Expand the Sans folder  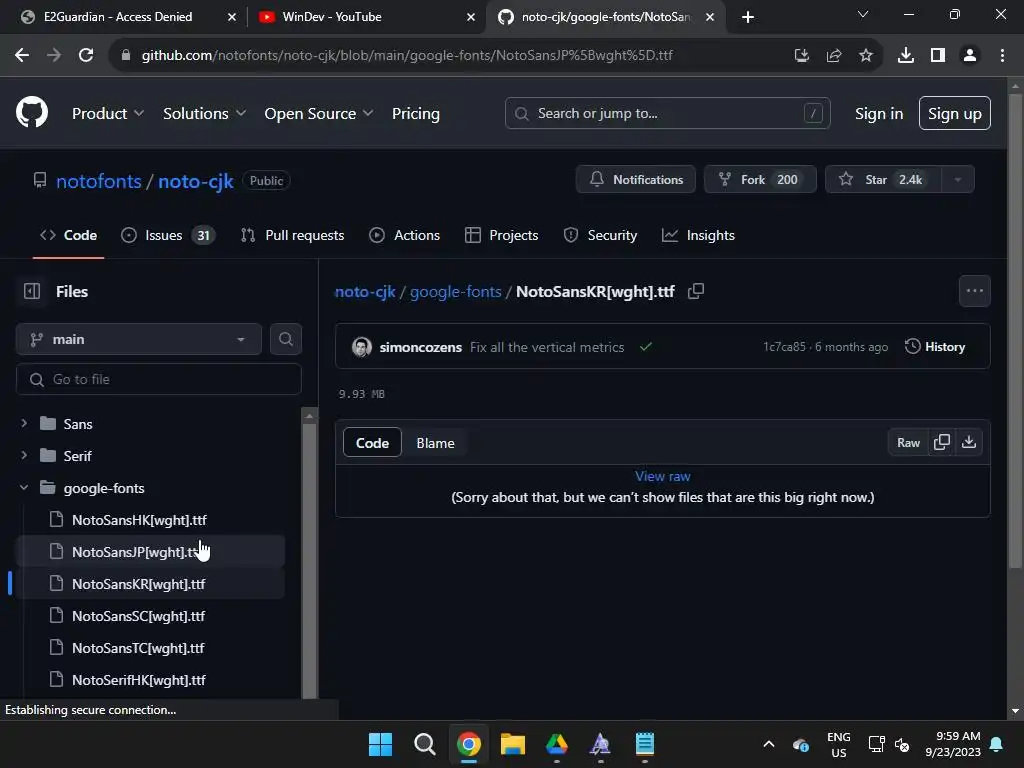click(x=24, y=423)
